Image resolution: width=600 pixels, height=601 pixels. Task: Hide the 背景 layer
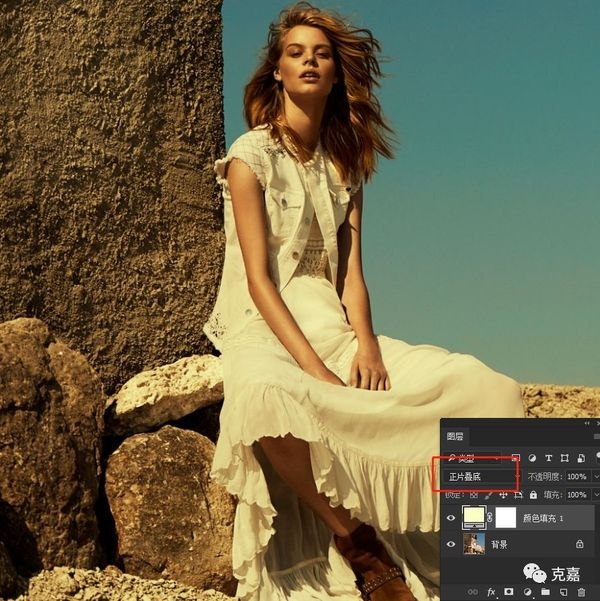click(451, 544)
